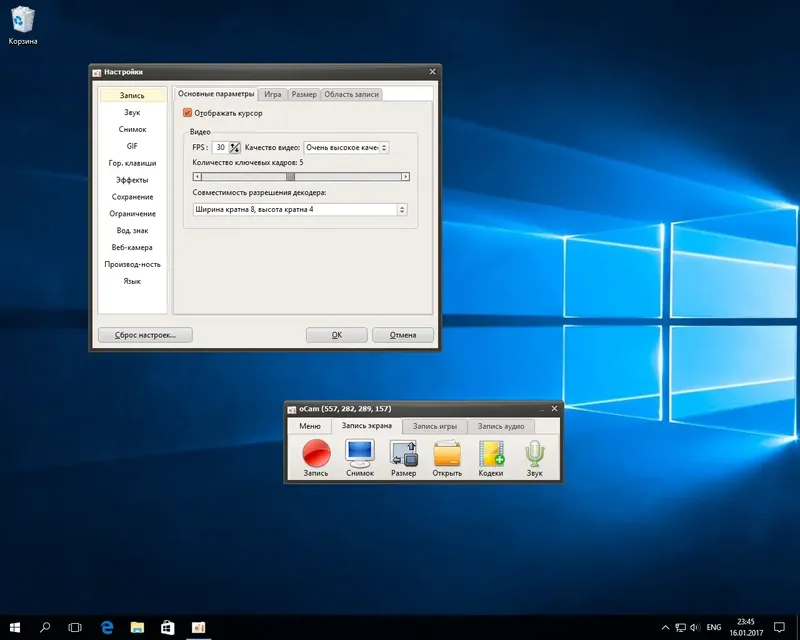Click the Звук microphone icon
This screenshot has width=800, height=640.
click(535, 453)
